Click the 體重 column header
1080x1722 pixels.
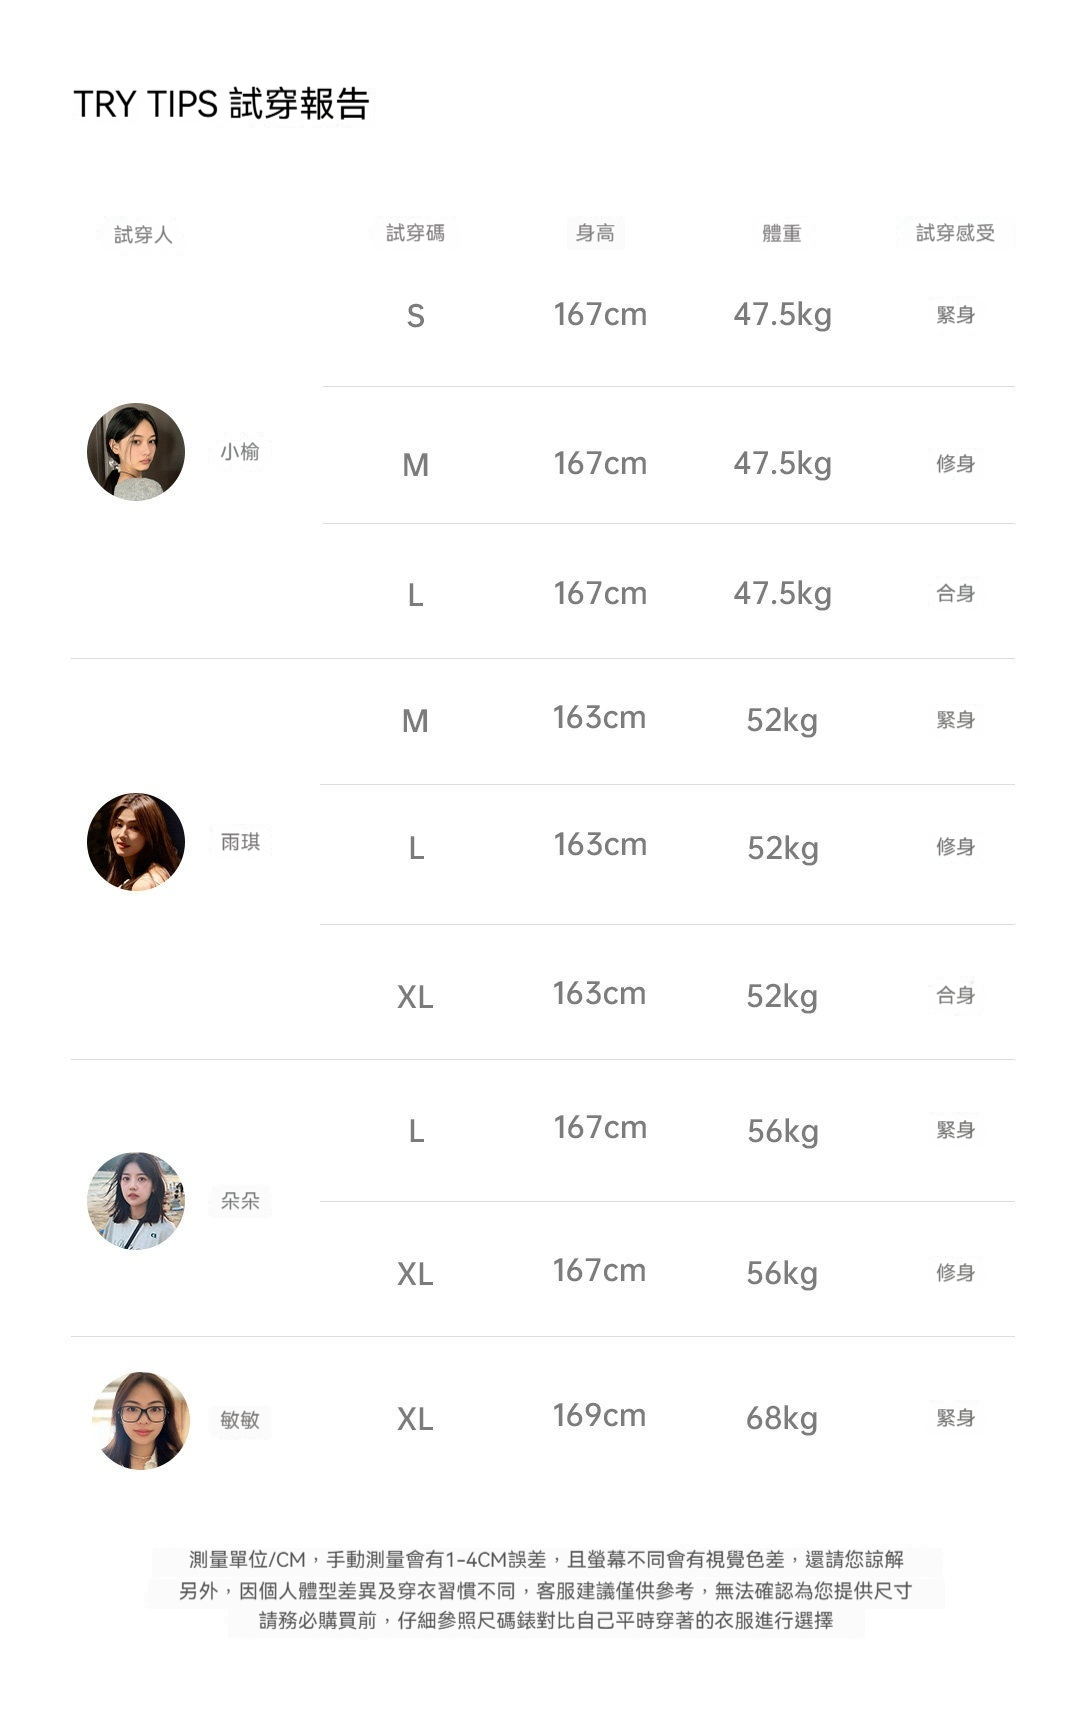tap(781, 233)
